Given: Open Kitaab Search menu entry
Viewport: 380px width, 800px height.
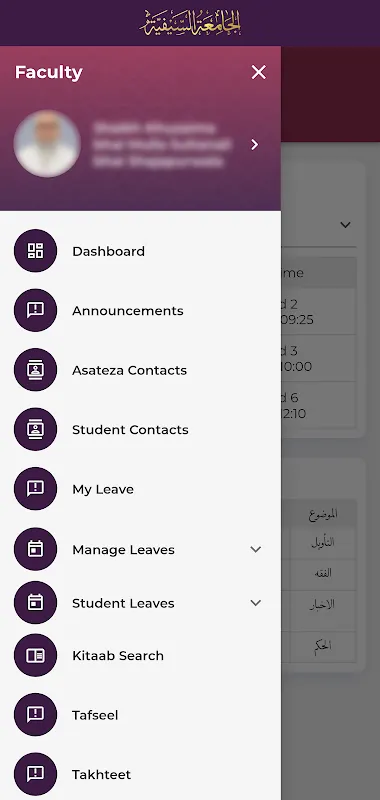Looking at the screenshot, I should tap(118, 656).
